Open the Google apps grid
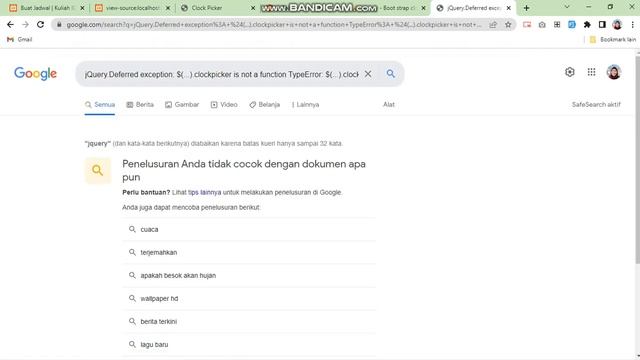Viewport: 640px width, 360px height. click(591, 72)
